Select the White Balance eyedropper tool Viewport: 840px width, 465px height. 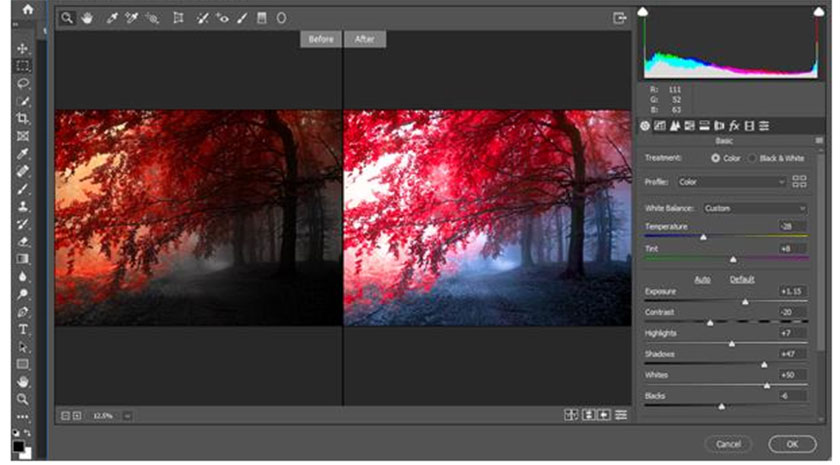[x=112, y=18]
